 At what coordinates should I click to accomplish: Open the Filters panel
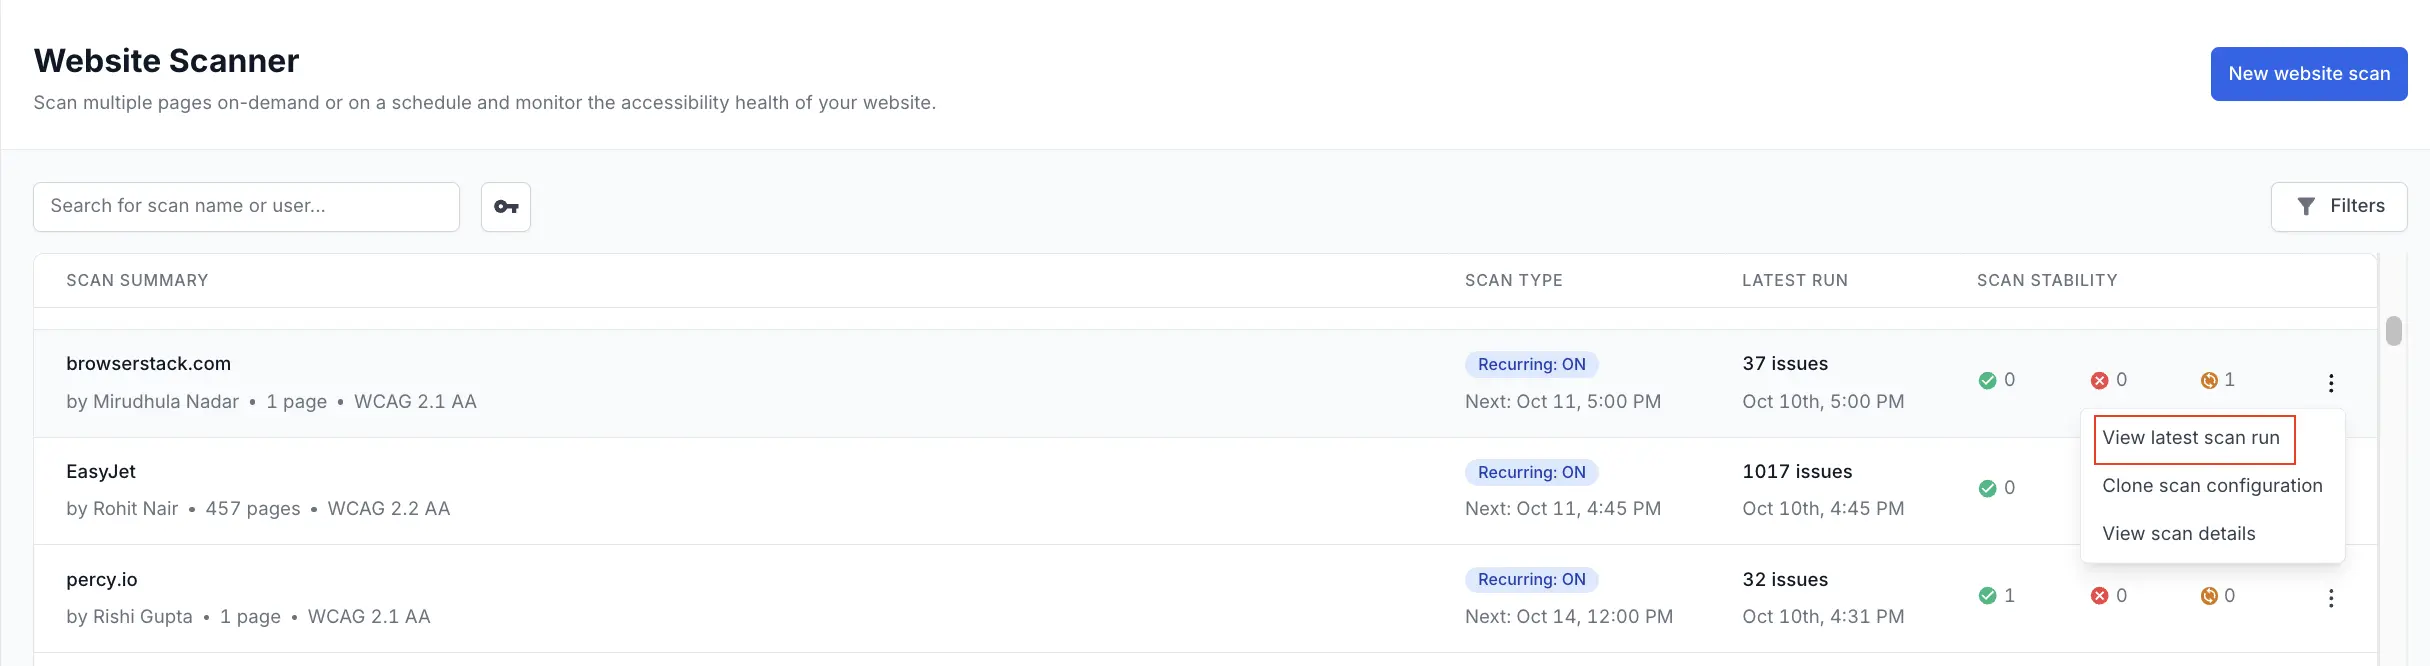2338,207
